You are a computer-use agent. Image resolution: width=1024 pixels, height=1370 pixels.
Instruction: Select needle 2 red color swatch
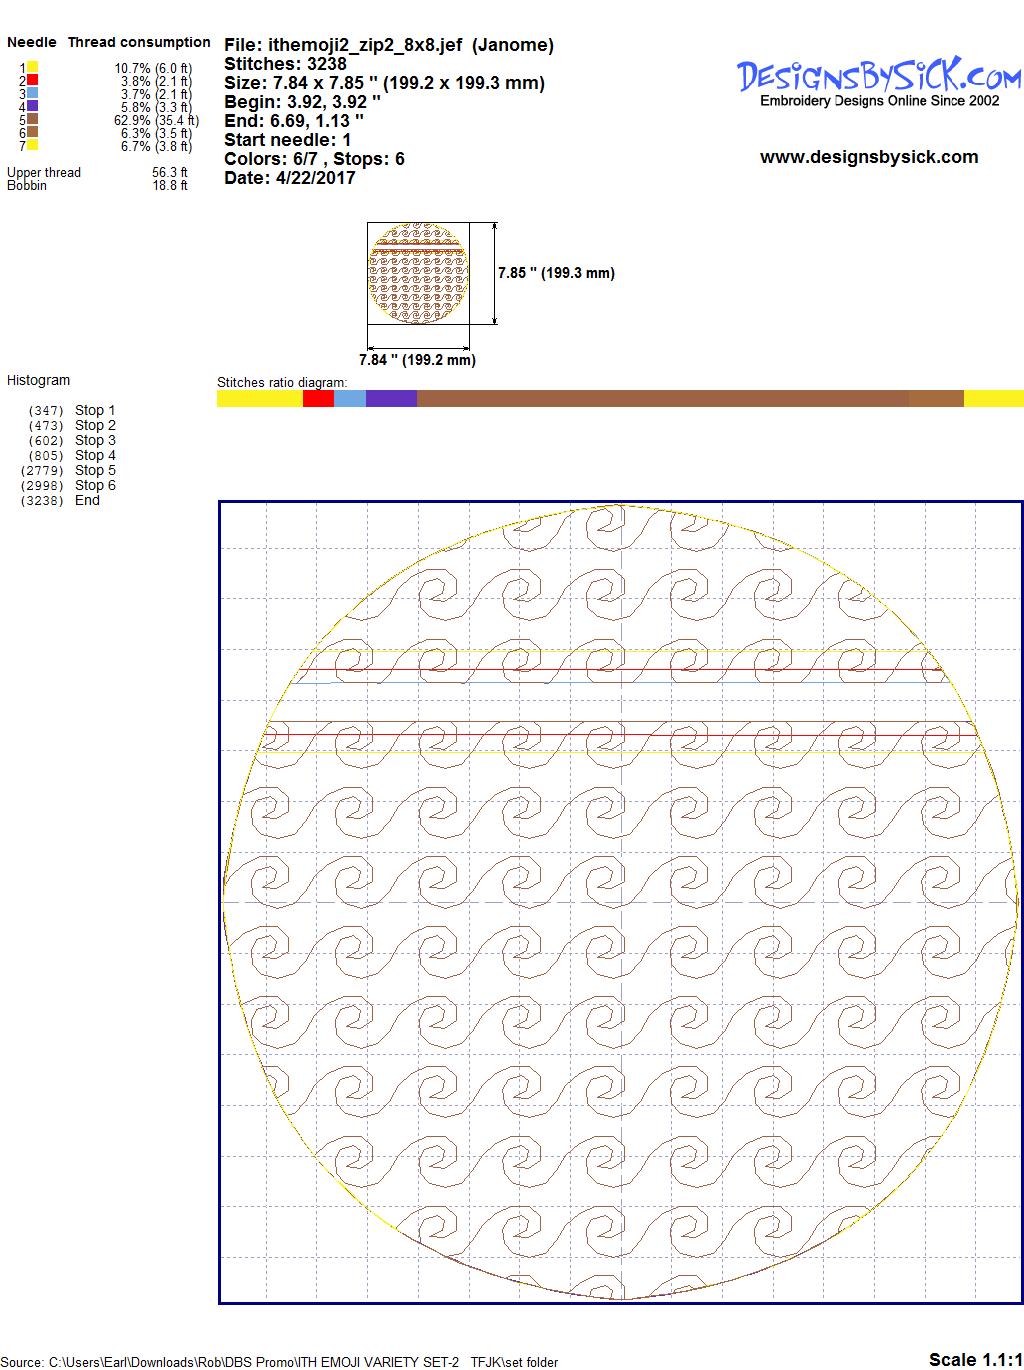pyautogui.click(x=33, y=81)
